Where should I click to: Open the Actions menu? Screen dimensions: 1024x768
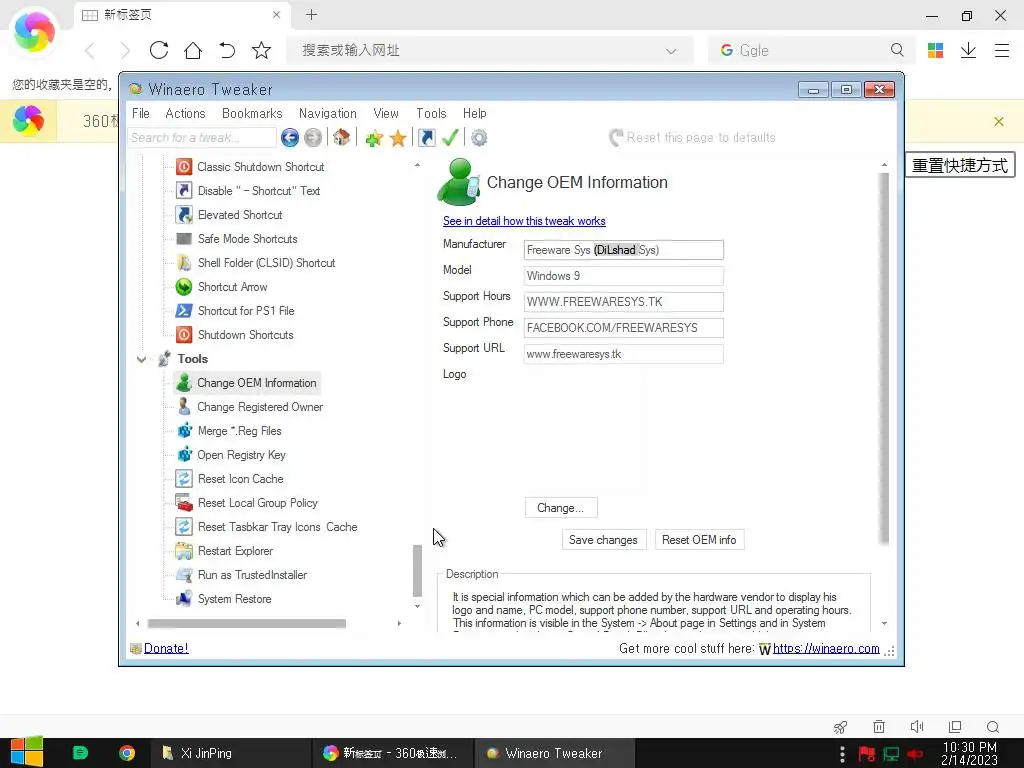click(x=185, y=114)
